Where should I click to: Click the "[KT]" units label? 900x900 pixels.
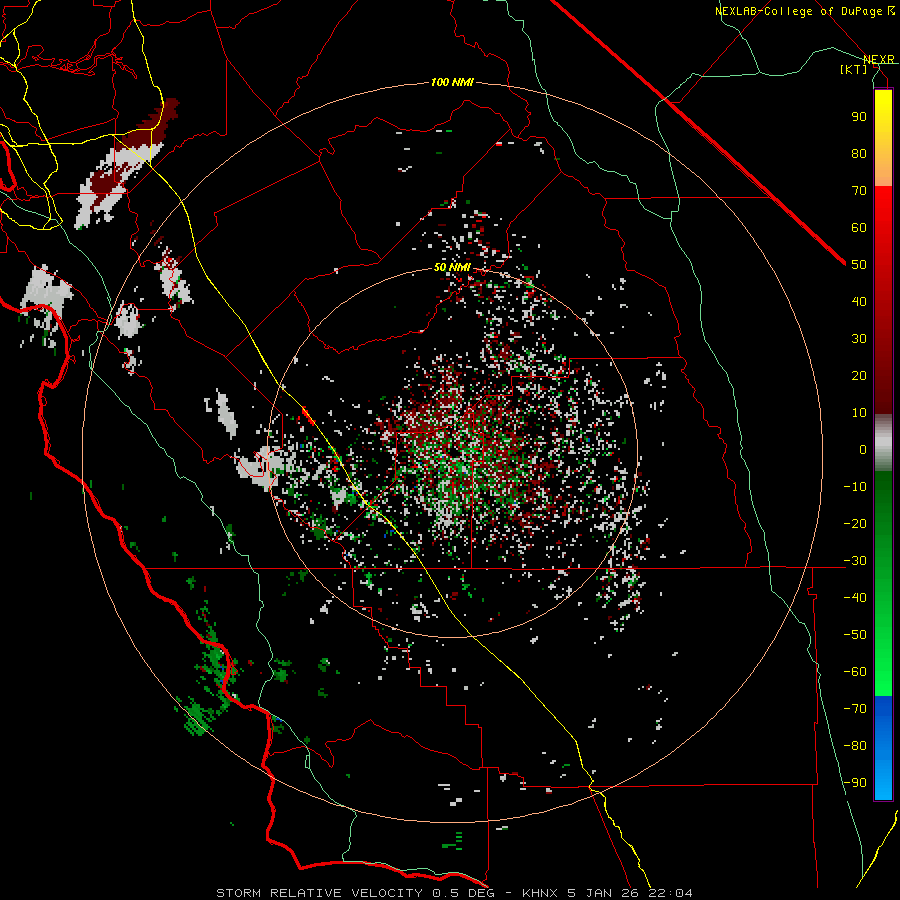coord(854,69)
